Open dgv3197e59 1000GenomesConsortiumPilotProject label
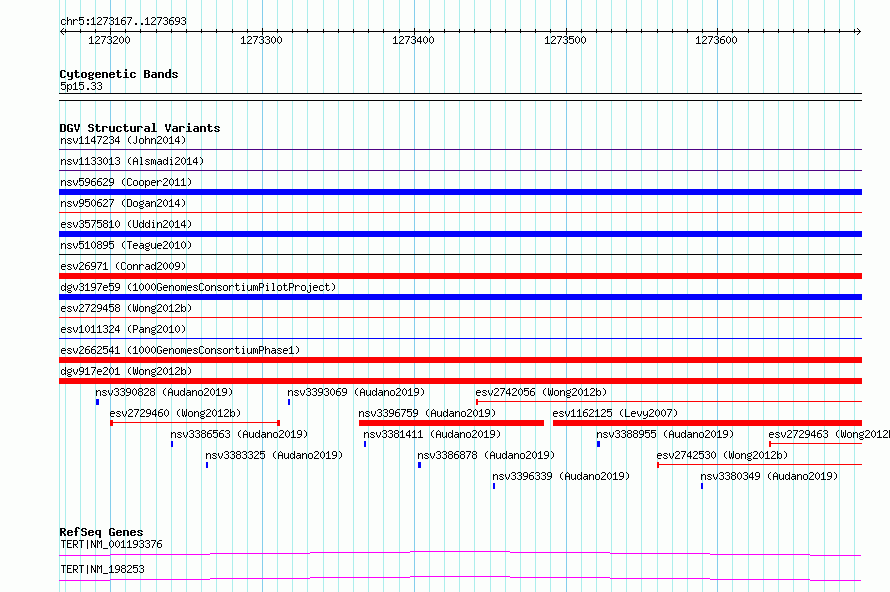This screenshot has width=890, height=592. 198,287
